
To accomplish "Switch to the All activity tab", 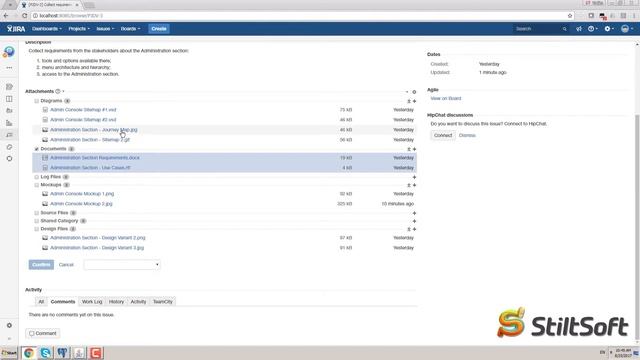I will click(x=41, y=302).
